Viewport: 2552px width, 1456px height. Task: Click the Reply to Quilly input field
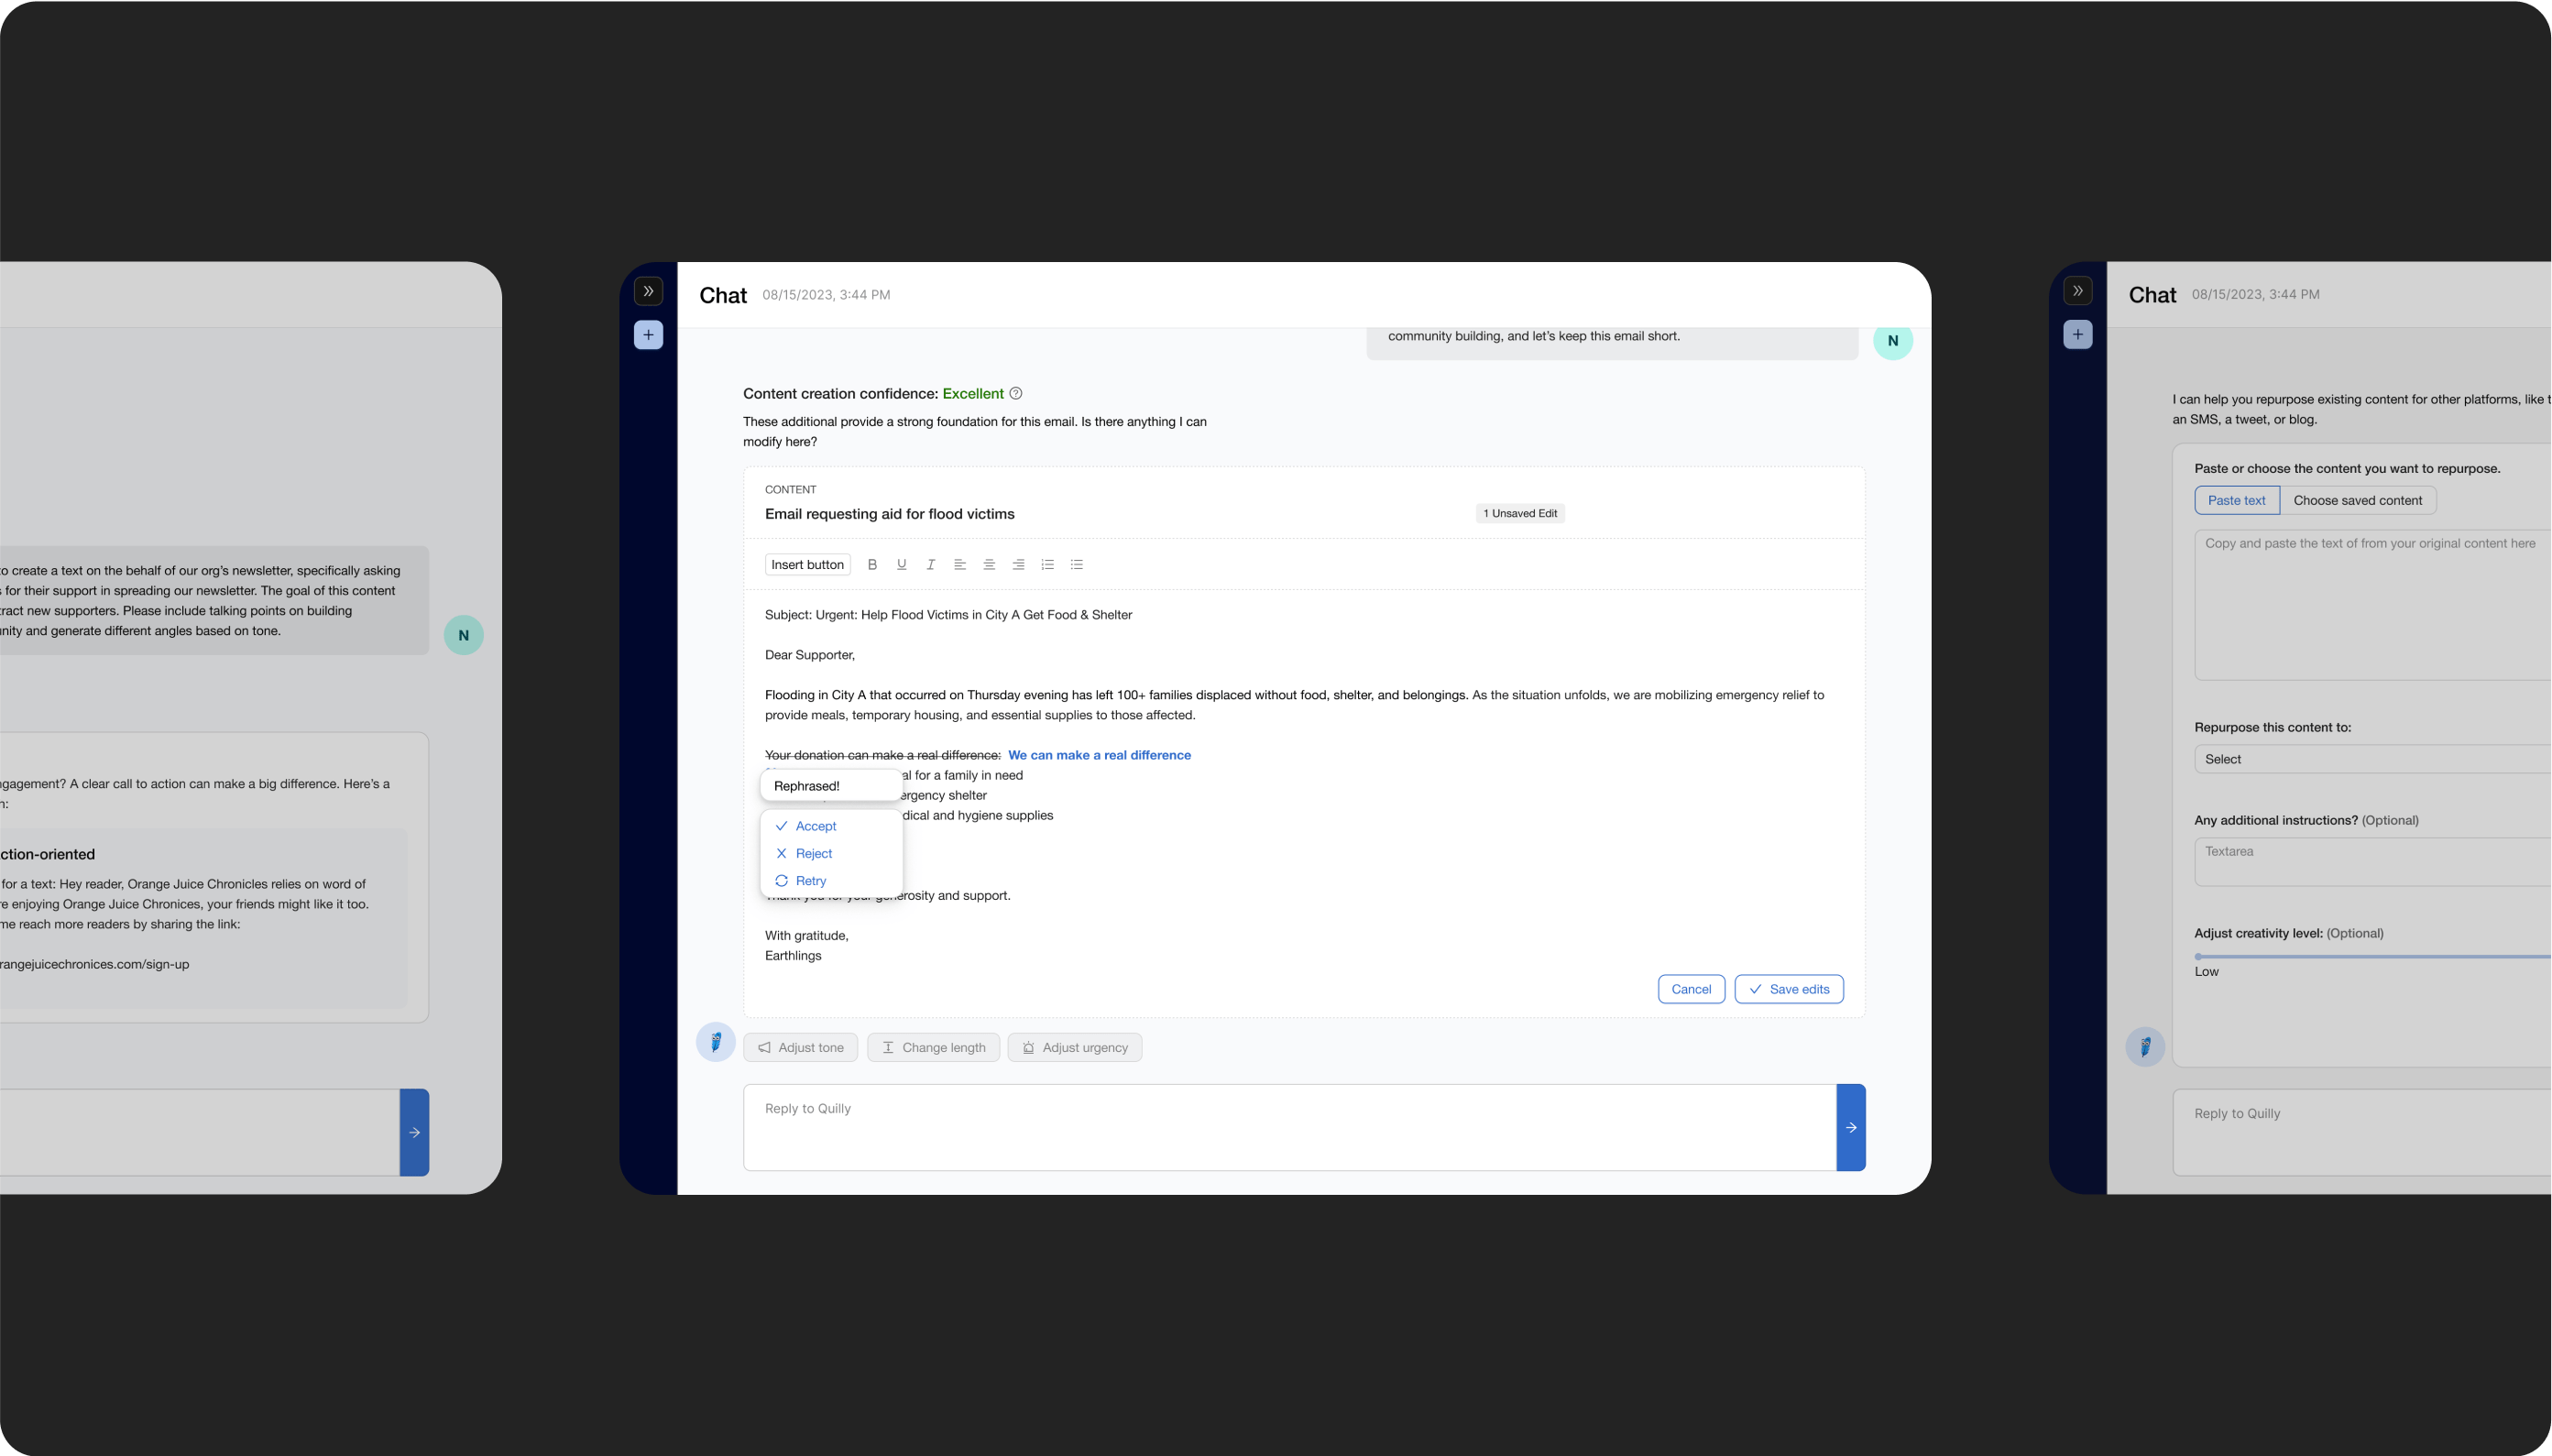[x=1289, y=1127]
